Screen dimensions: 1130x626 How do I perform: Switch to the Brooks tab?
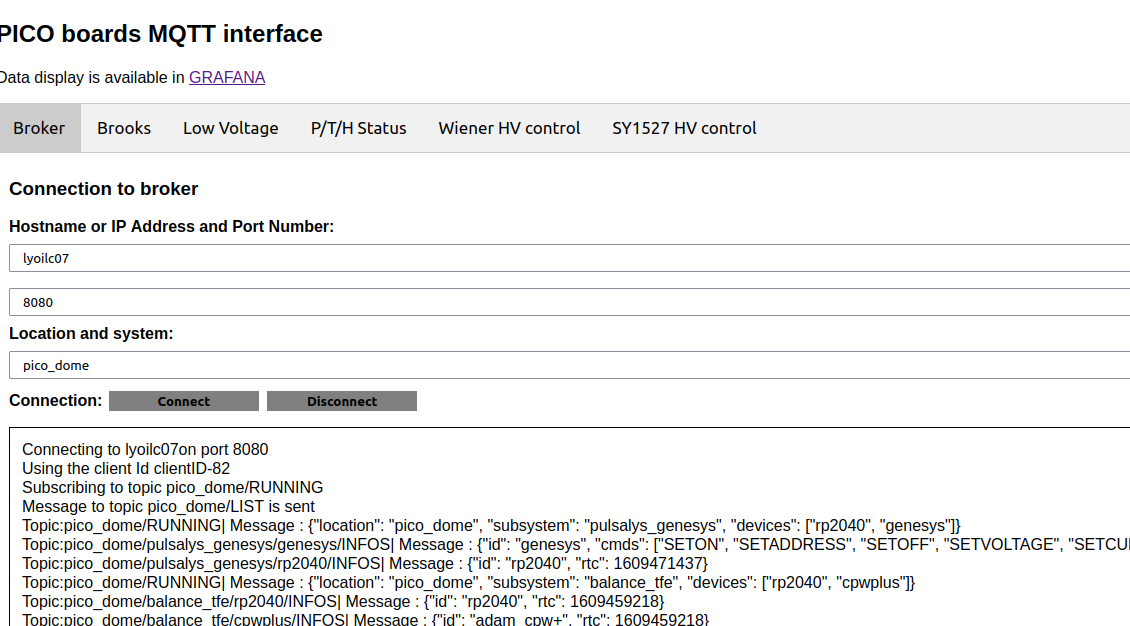[x=124, y=128]
